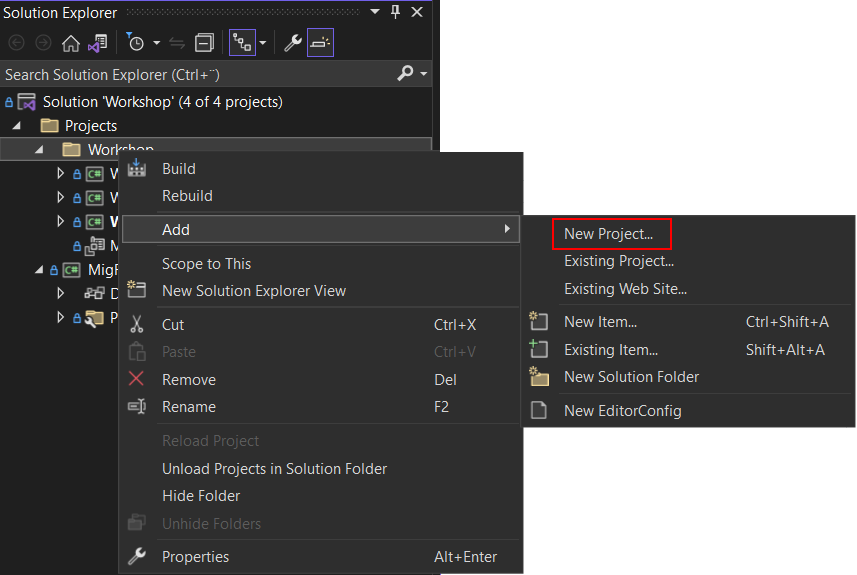857x575 pixels.
Task: Click the New Solution Explorer View icon
Action: tap(137, 289)
